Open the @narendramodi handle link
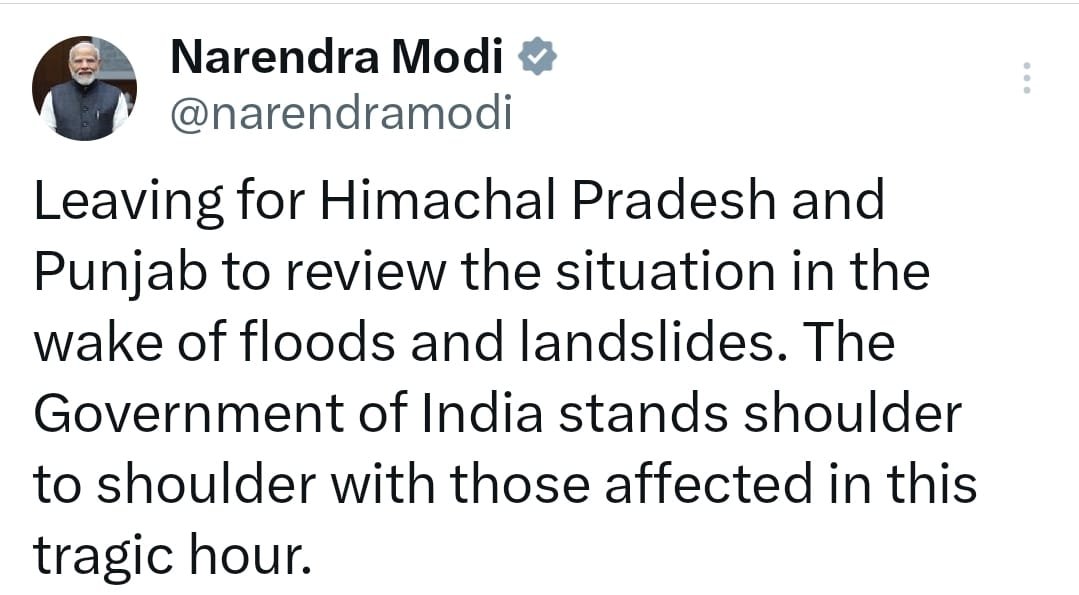 coord(341,113)
